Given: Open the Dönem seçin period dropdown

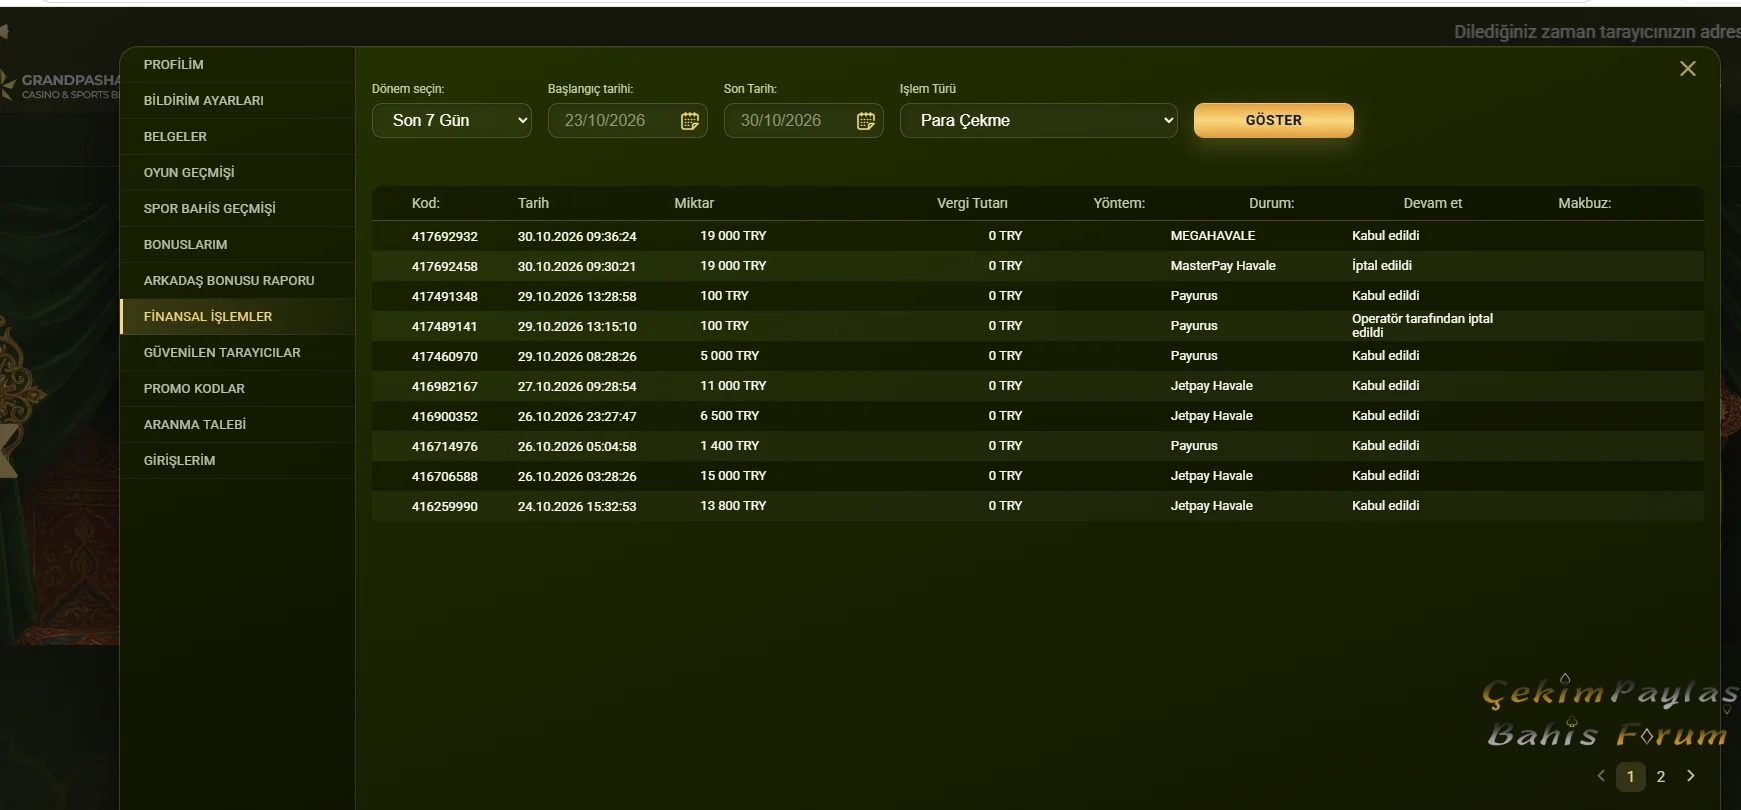Looking at the screenshot, I should (x=452, y=121).
